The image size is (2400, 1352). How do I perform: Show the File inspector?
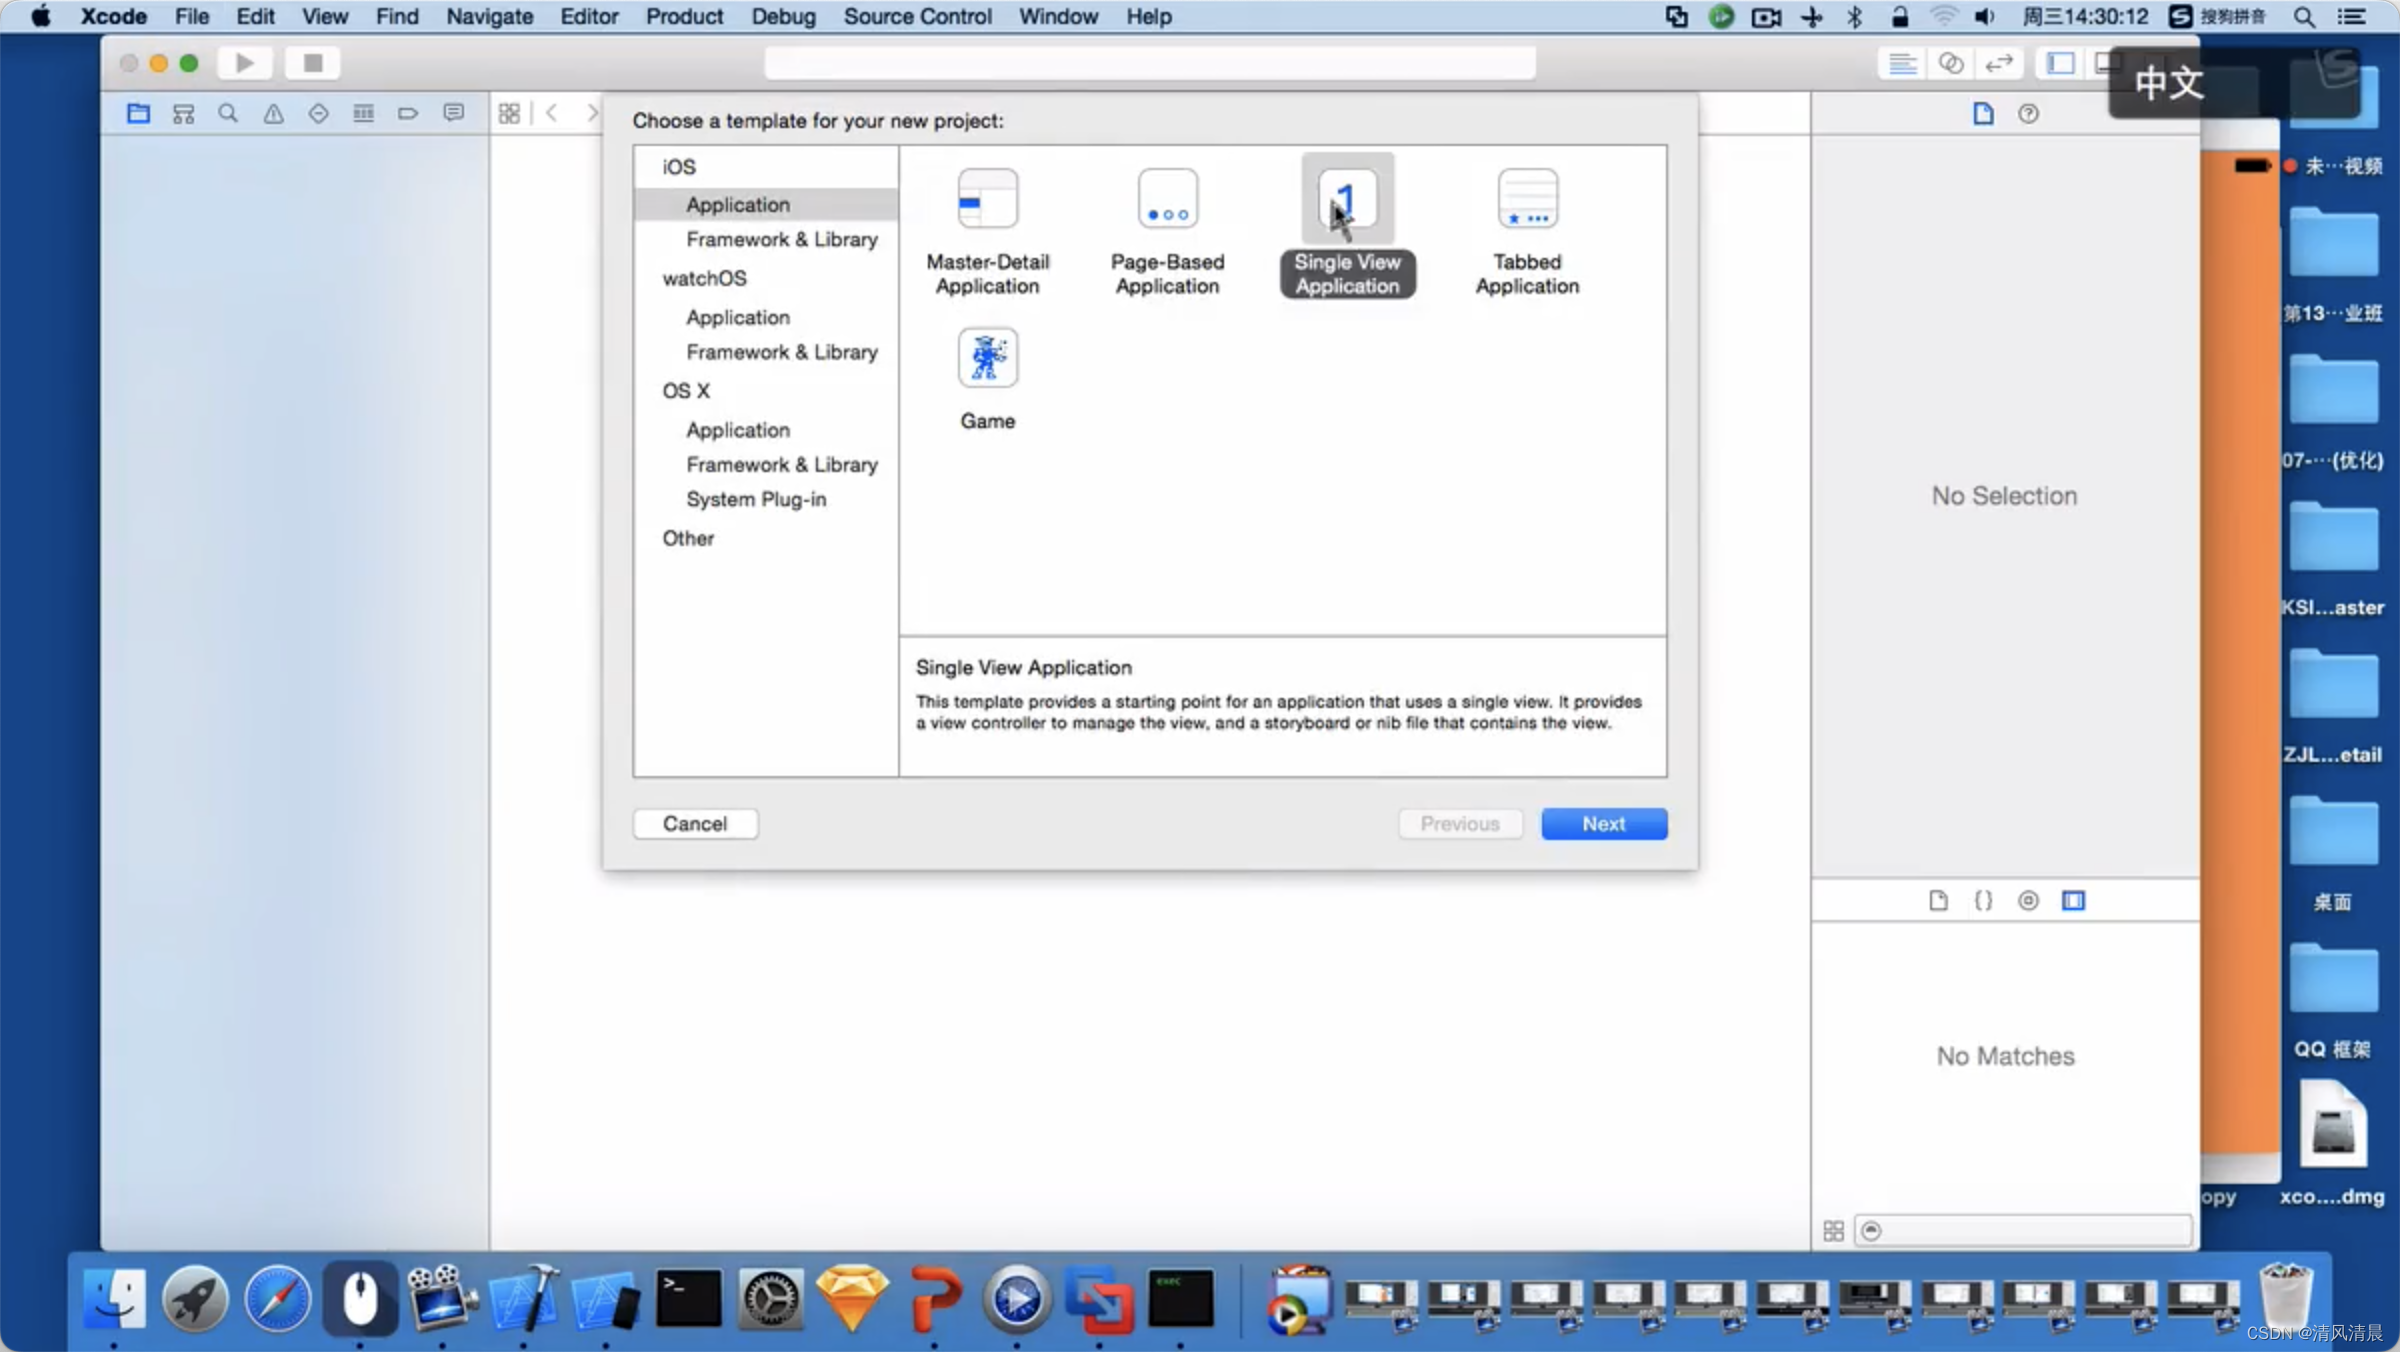pyautogui.click(x=1983, y=113)
